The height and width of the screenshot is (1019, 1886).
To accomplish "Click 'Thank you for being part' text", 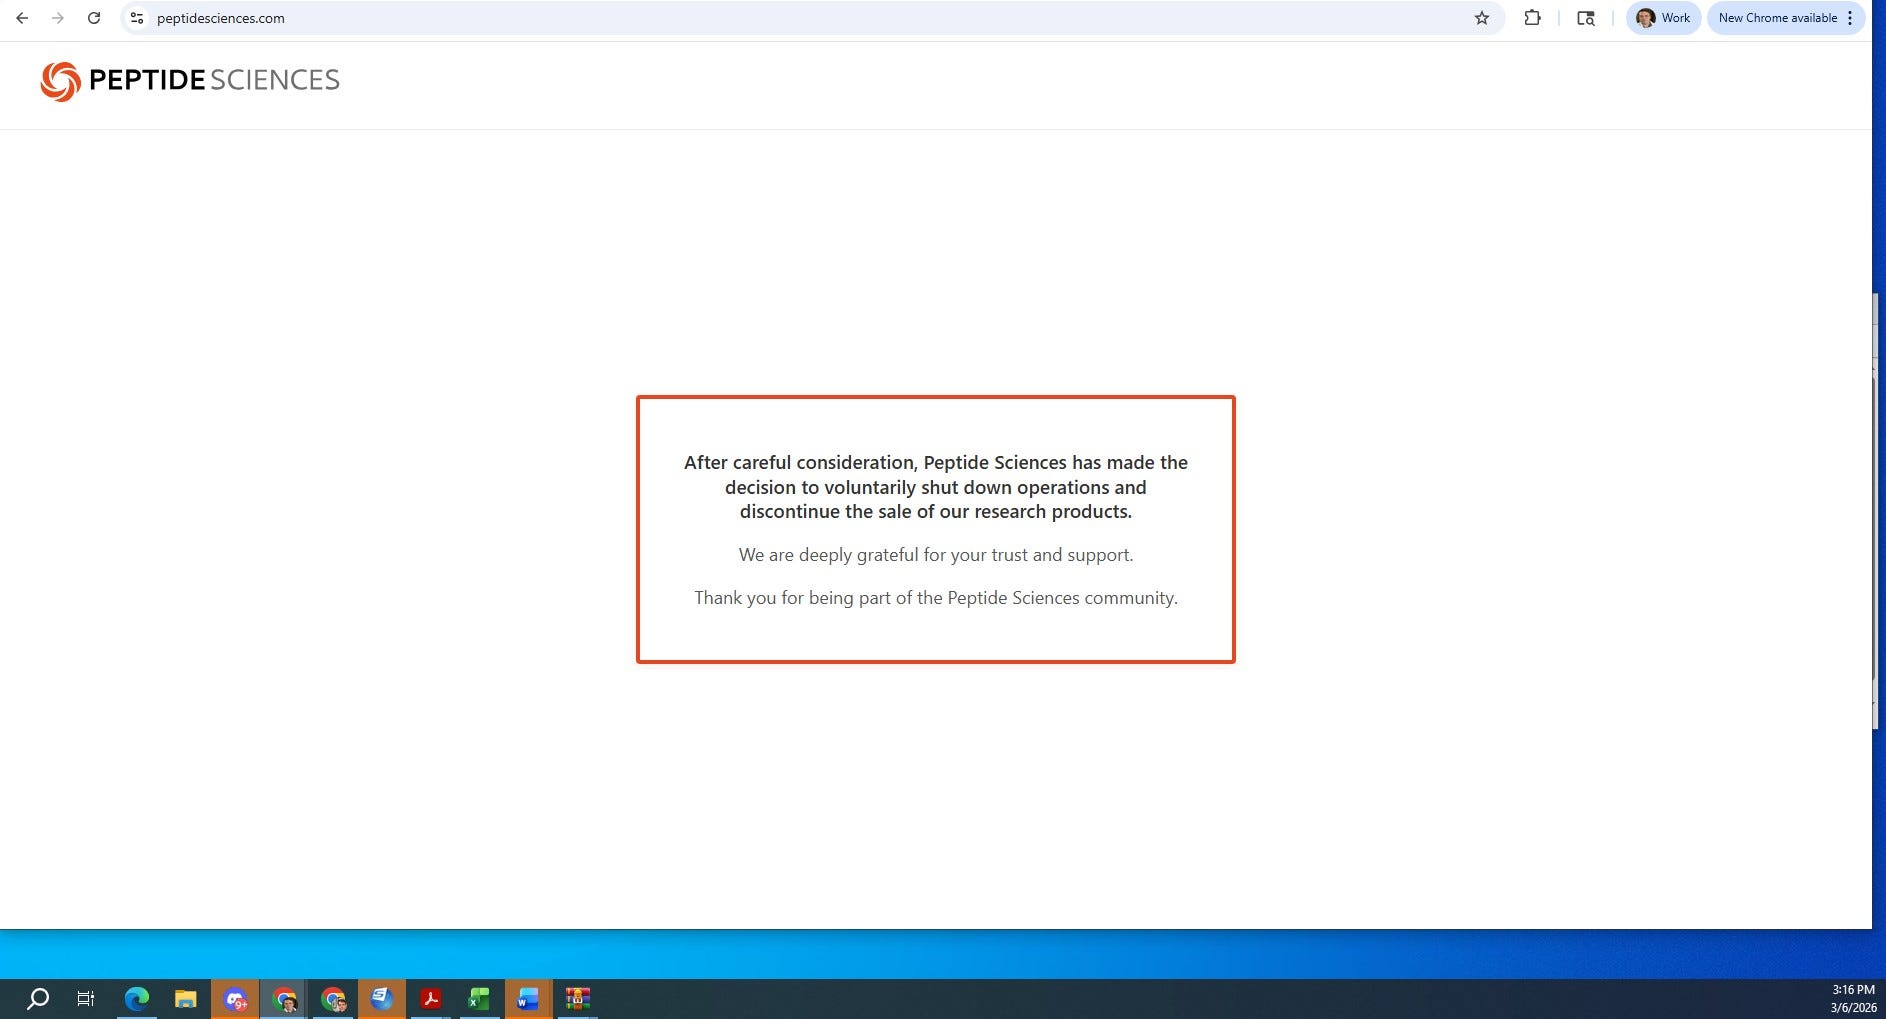I will (936, 598).
